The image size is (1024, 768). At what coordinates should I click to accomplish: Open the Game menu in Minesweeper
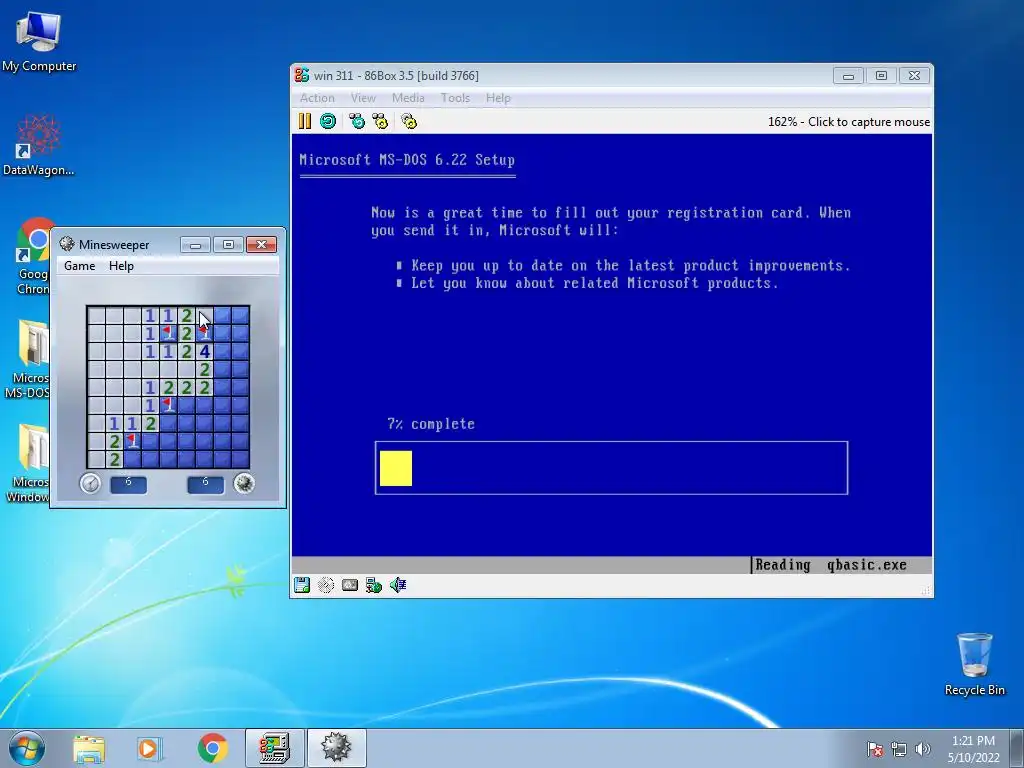[x=80, y=266]
